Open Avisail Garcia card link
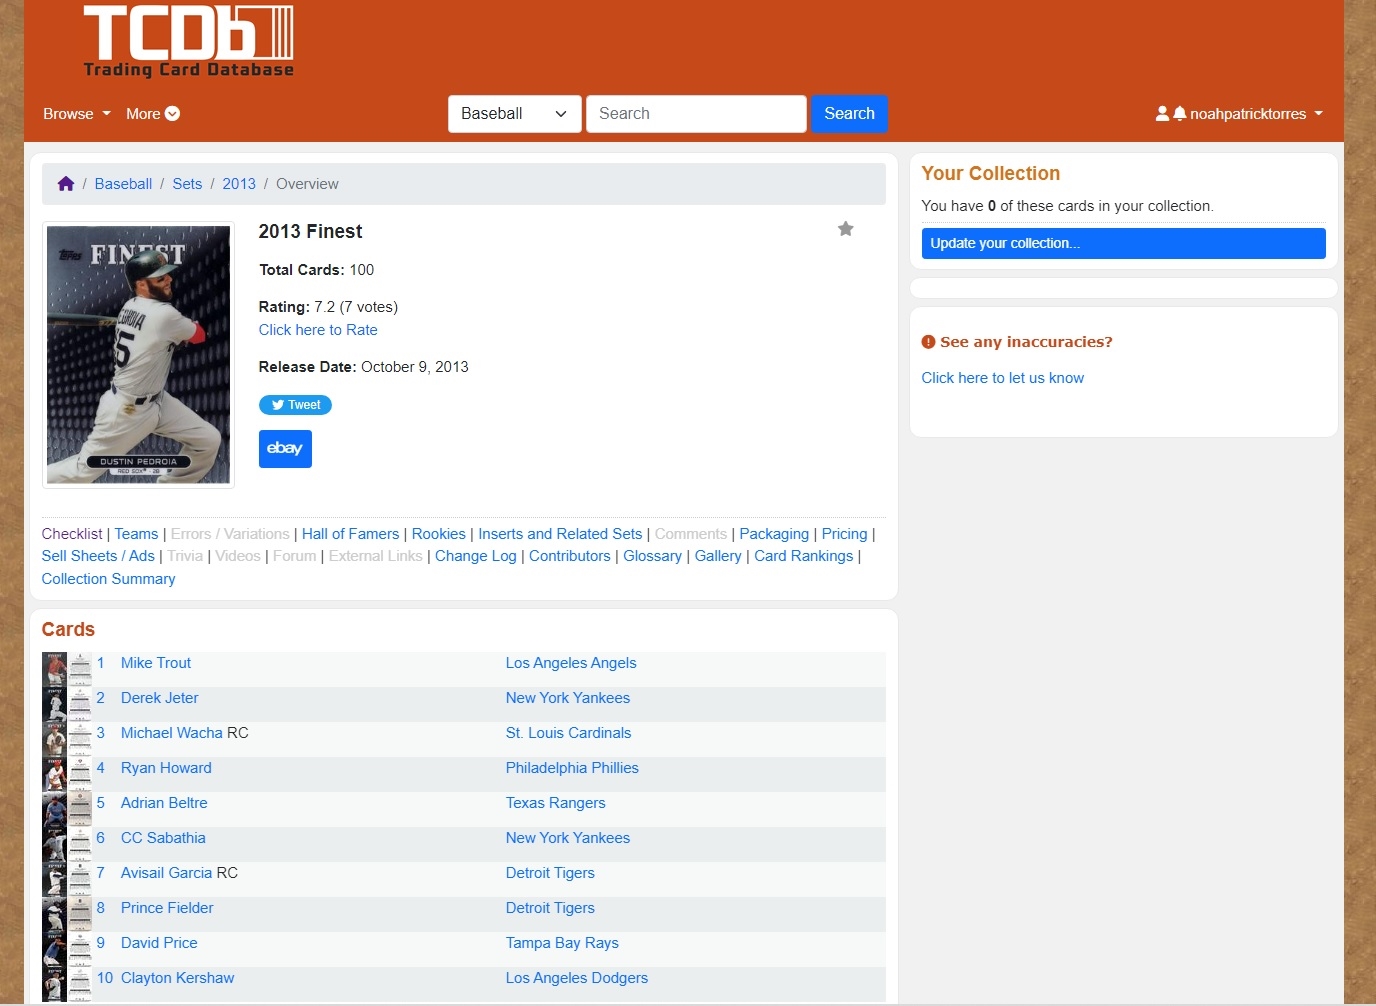Viewport: 1376px width, 1006px height. coord(166,873)
